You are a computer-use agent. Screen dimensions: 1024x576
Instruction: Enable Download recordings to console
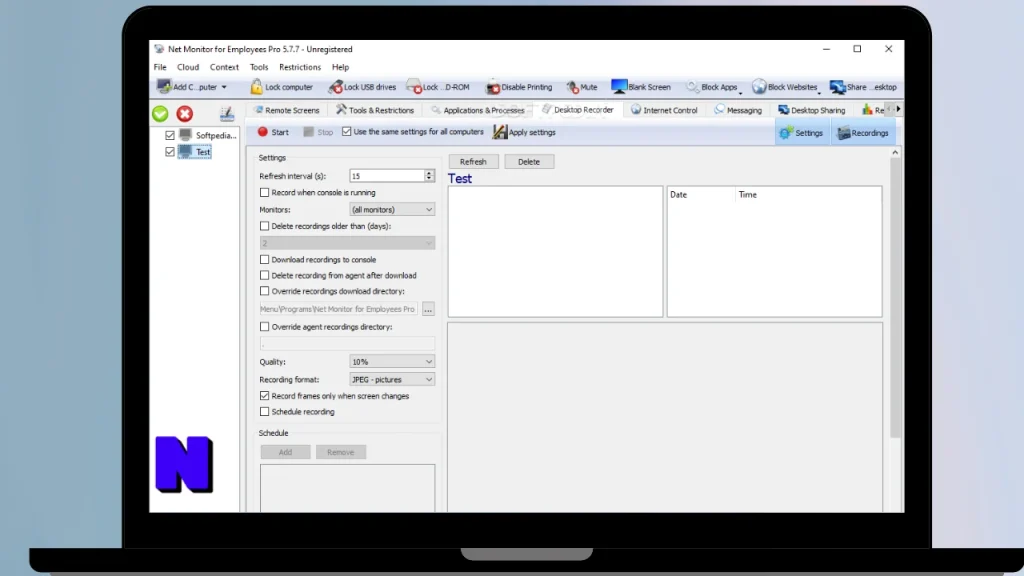click(264, 259)
